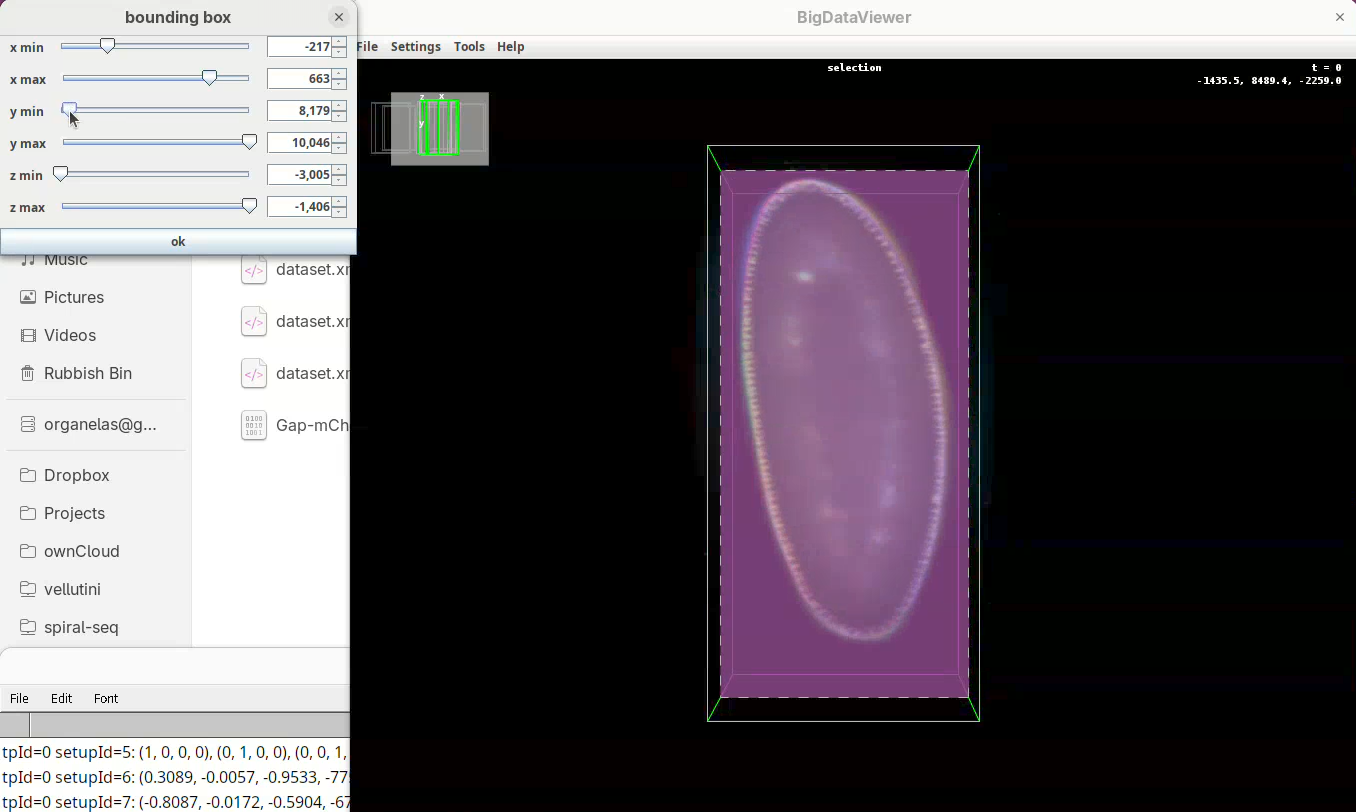Click the x max value input field
Image resolution: width=1356 pixels, height=812 pixels.
[x=300, y=79]
